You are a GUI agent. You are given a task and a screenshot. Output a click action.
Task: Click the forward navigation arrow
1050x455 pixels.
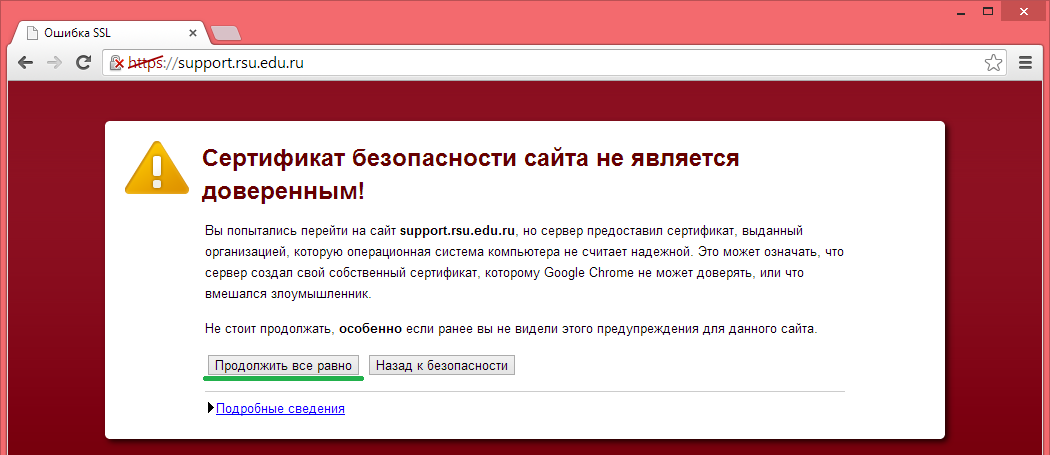pyautogui.click(x=55, y=63)
